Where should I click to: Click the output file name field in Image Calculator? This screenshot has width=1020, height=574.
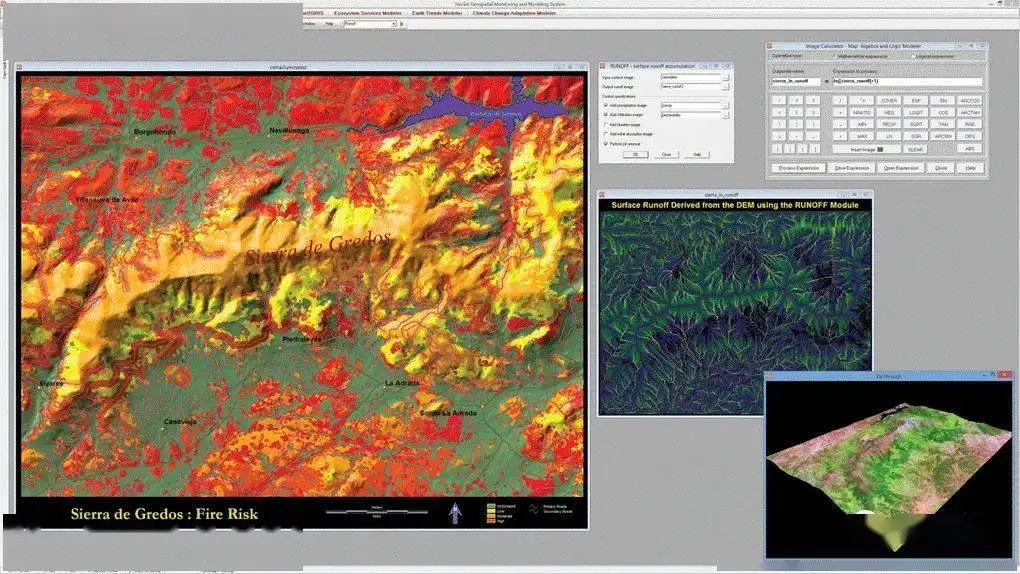point(796,81)
